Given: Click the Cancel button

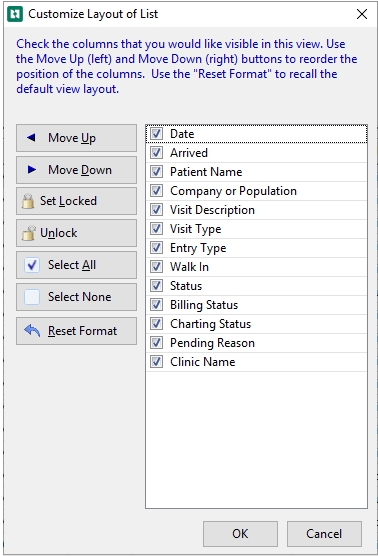Looking at the screenshot, I should coord(324,534).
